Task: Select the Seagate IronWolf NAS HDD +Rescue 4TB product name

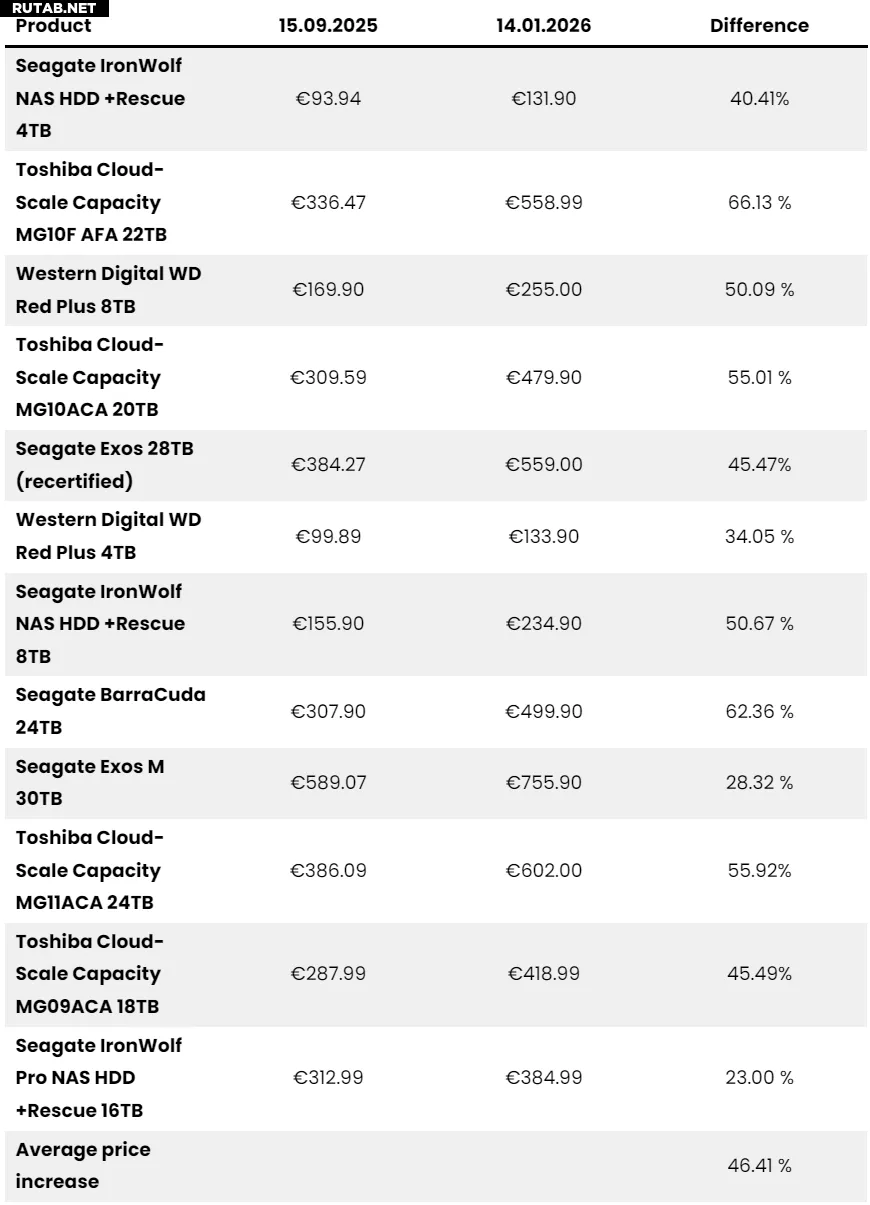Action: coord(100,98)
